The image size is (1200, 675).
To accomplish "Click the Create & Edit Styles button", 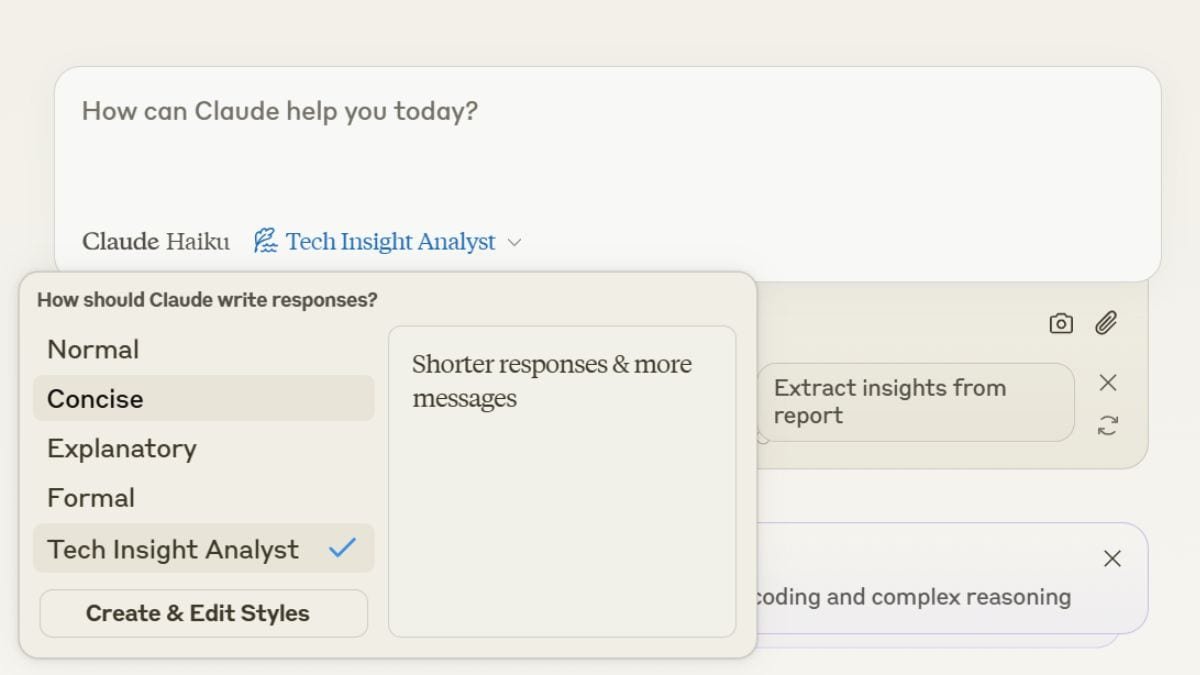I will tap(204, 613).
